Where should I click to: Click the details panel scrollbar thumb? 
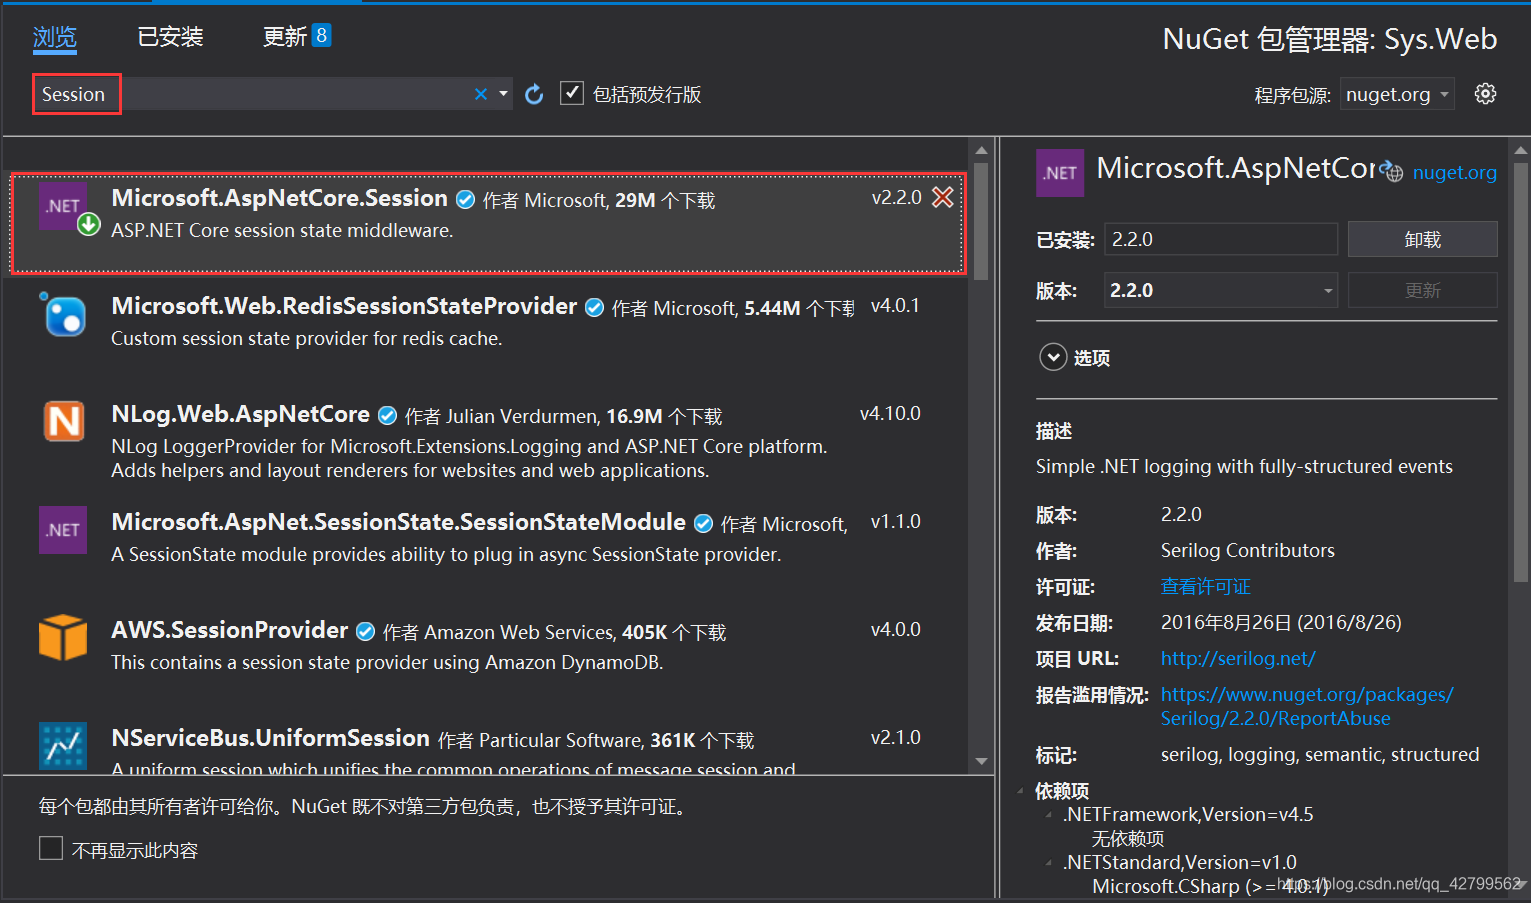point(1521,373)
